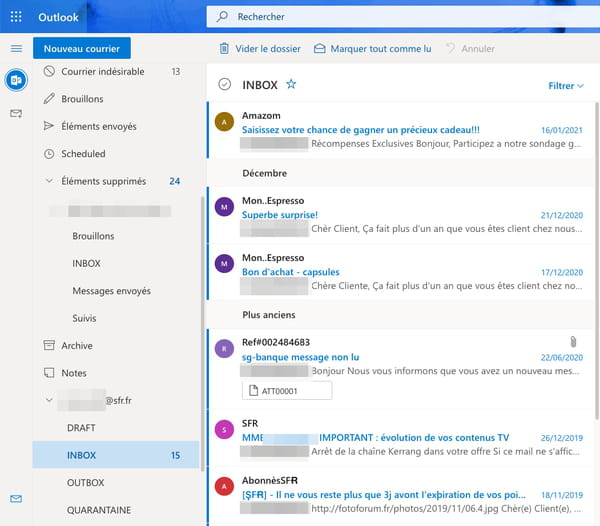This screenshot has height=526, width=600.
Task: Click the Plus anciens group header
Action: [400, 315]
